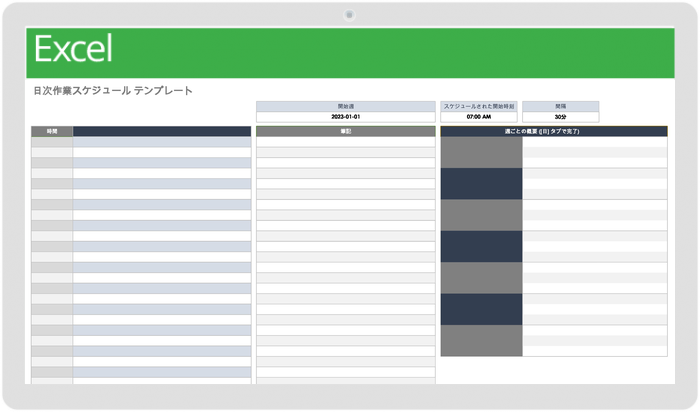Select the 2023-01-01 start week cell
The image size is (700, 412).
(x=346, y=117)
